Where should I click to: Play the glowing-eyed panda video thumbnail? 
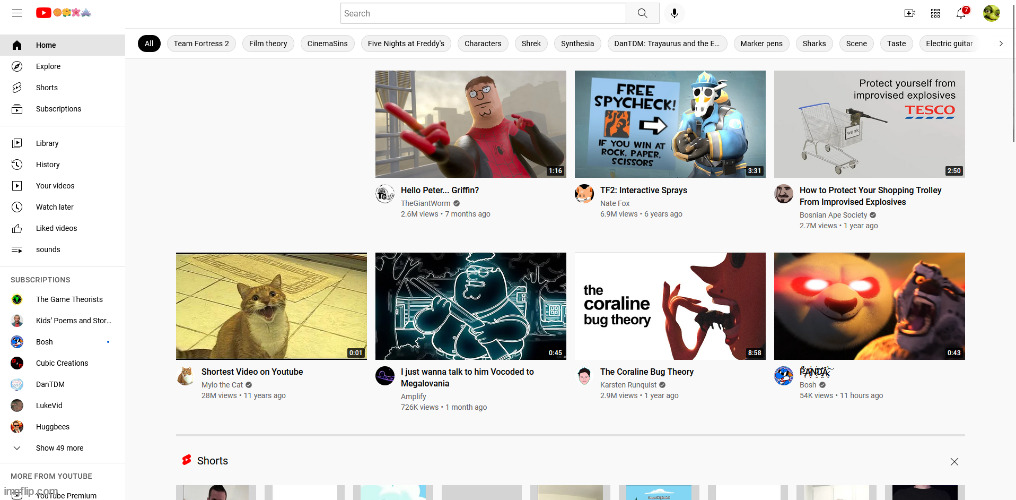[x=870, y=306]
